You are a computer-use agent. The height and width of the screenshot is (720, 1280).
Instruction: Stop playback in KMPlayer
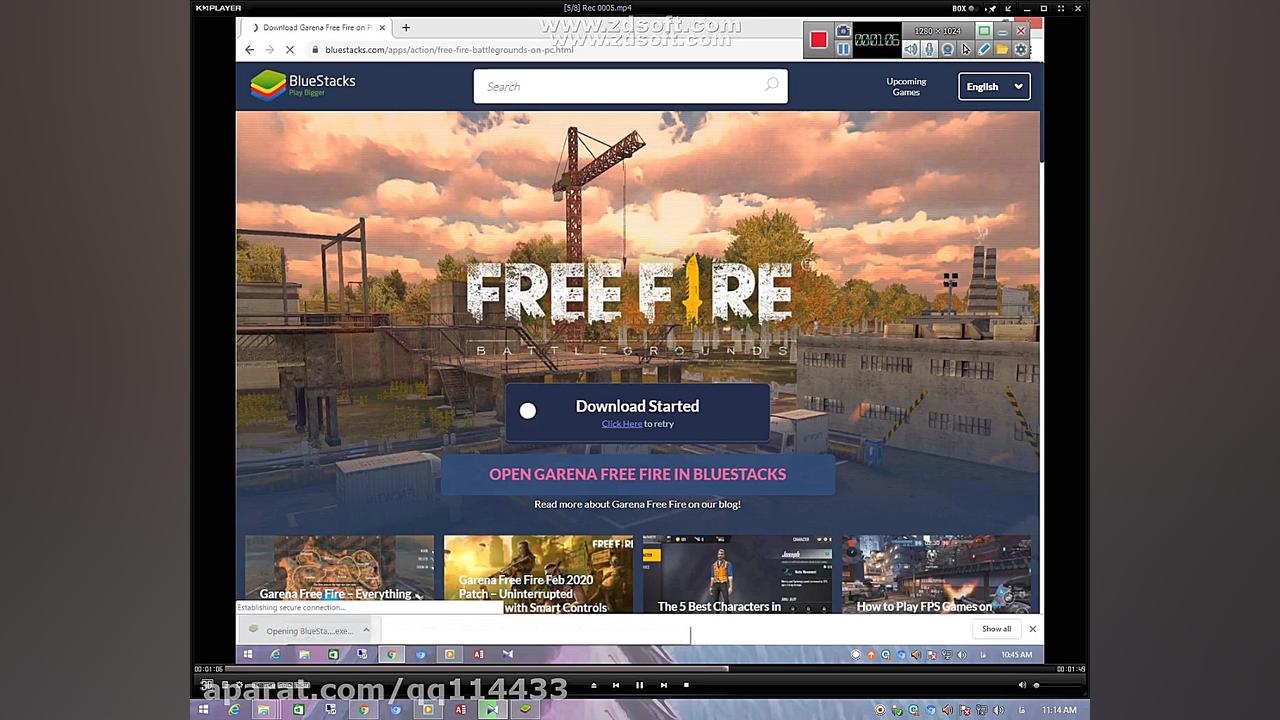coord(686,685)
